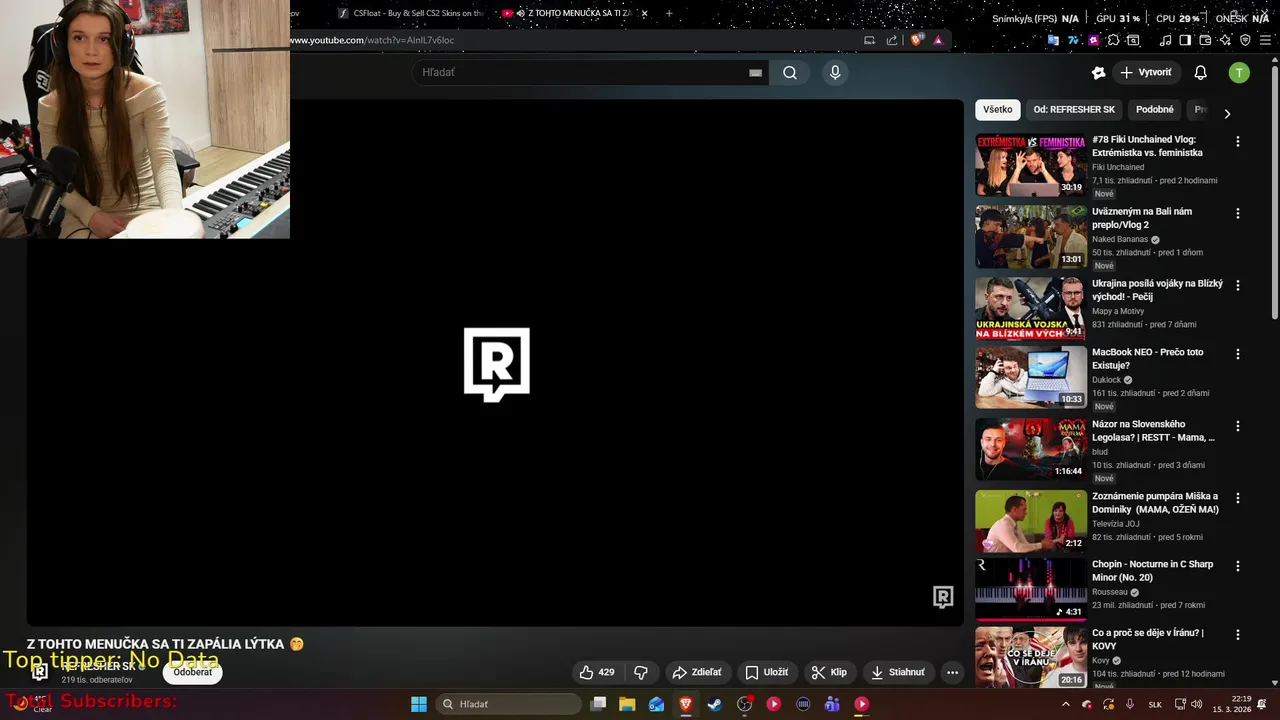The height and width of the screenshot is (720, 1280).
Task: Open File Explorer from the taskbar
Action: click(x=627, y=704)
